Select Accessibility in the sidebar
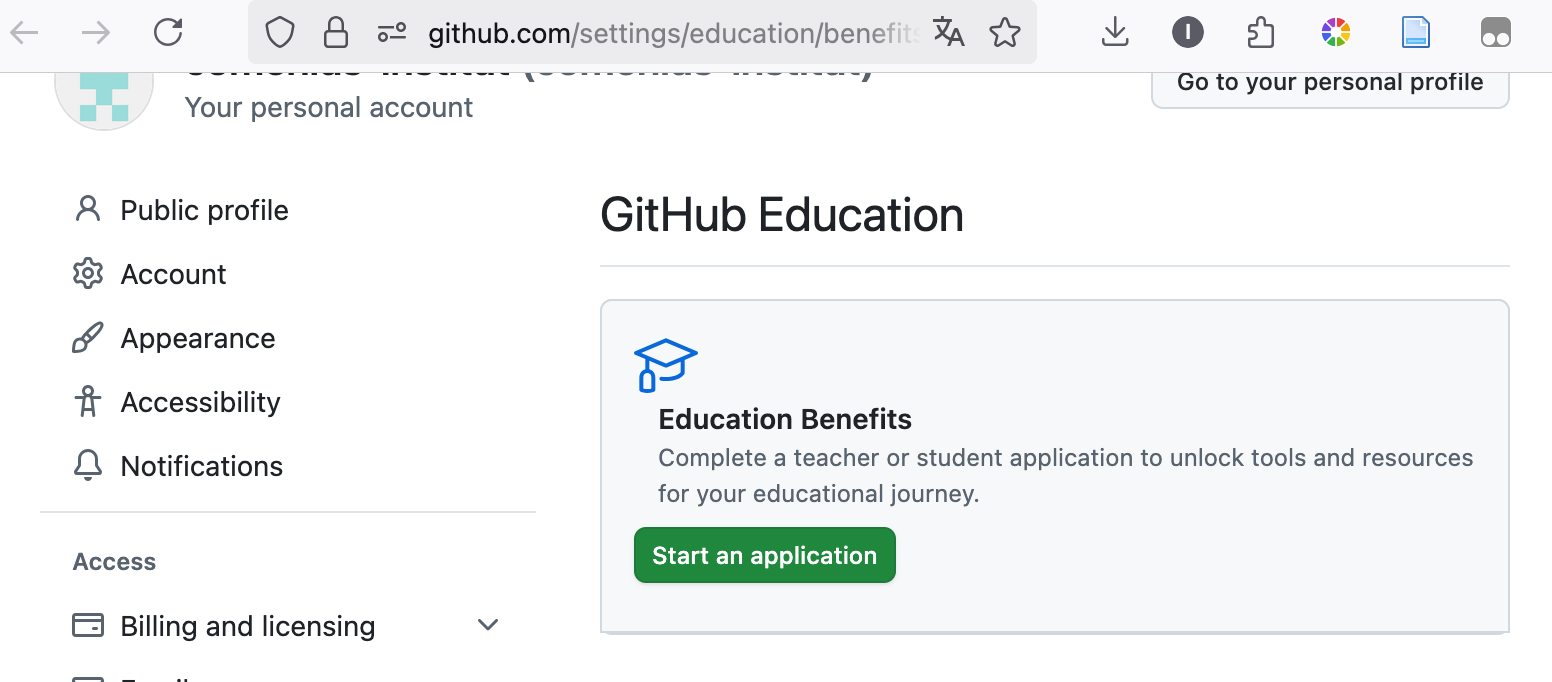The image size is (1552, 682). [200, 402]
